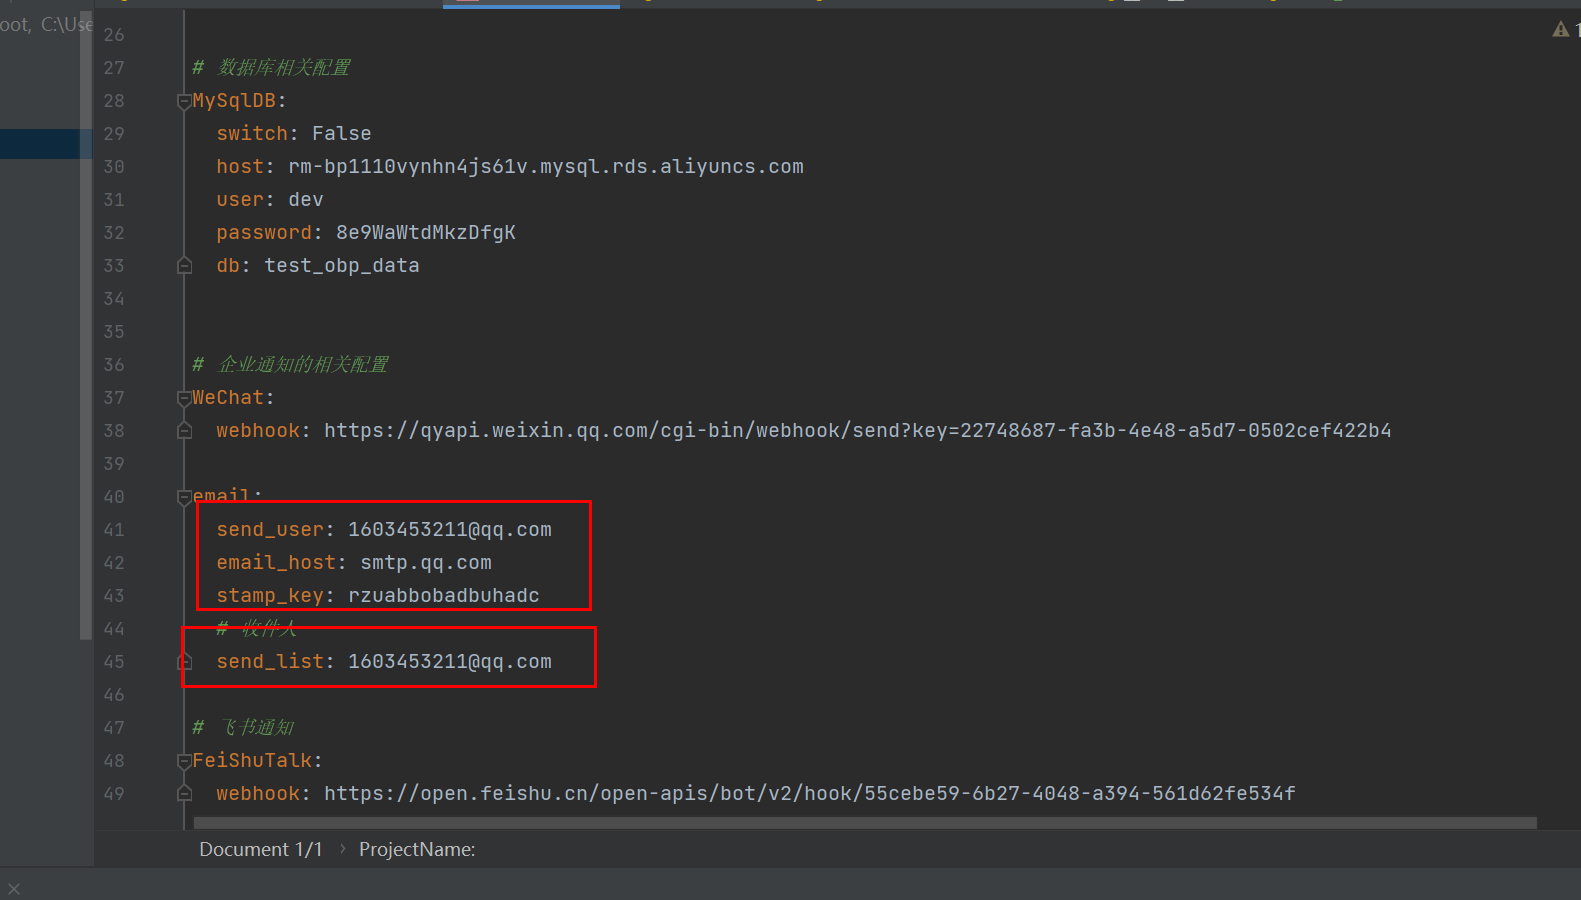Image resolution: width=1581 pixels, height=900 pixels.
Task: Click line number 45 in gutter
Action: 114,662
